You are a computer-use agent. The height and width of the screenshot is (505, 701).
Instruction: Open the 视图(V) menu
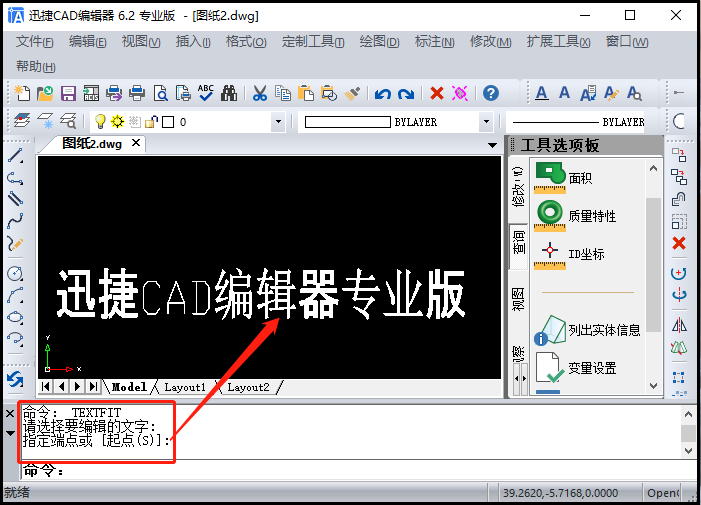point(141,42)
